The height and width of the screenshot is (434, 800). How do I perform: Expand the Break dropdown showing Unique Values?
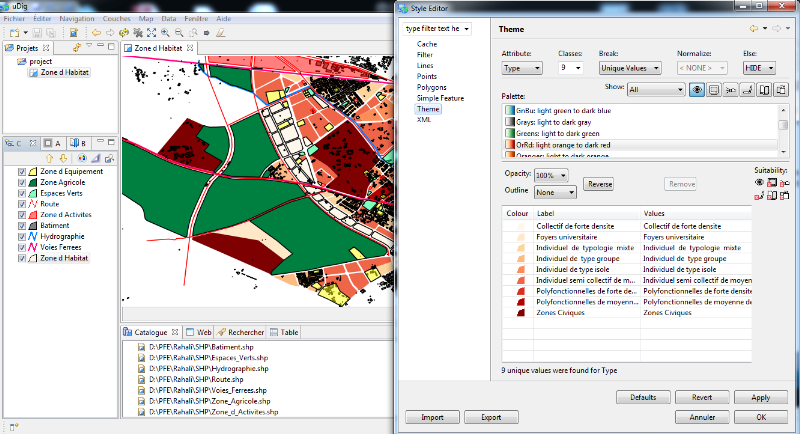coord(630,68)
